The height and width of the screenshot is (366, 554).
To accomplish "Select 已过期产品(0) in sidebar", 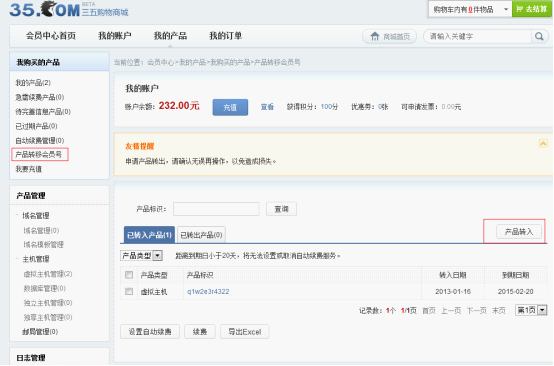I will tap(36, 126).
